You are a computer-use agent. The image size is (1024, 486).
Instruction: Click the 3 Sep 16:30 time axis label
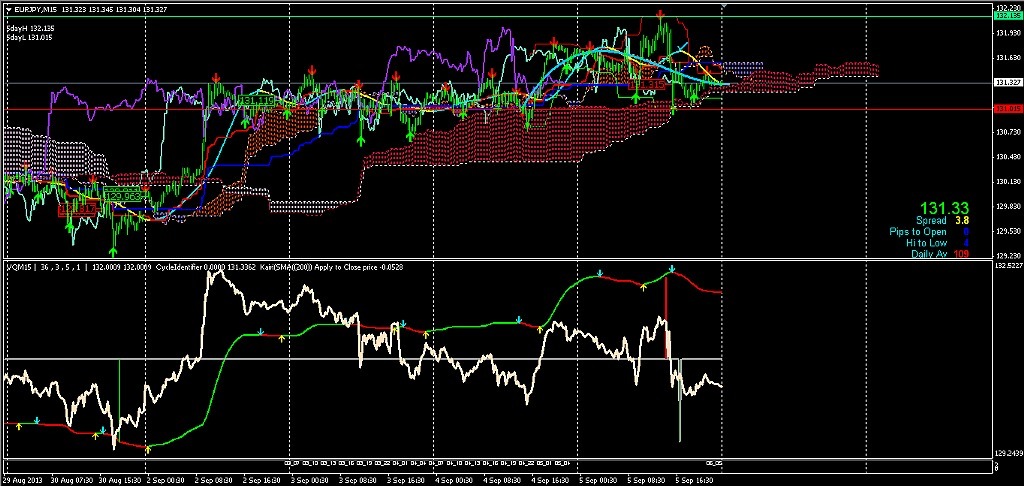pyautogui.click(x=408, y=479)
